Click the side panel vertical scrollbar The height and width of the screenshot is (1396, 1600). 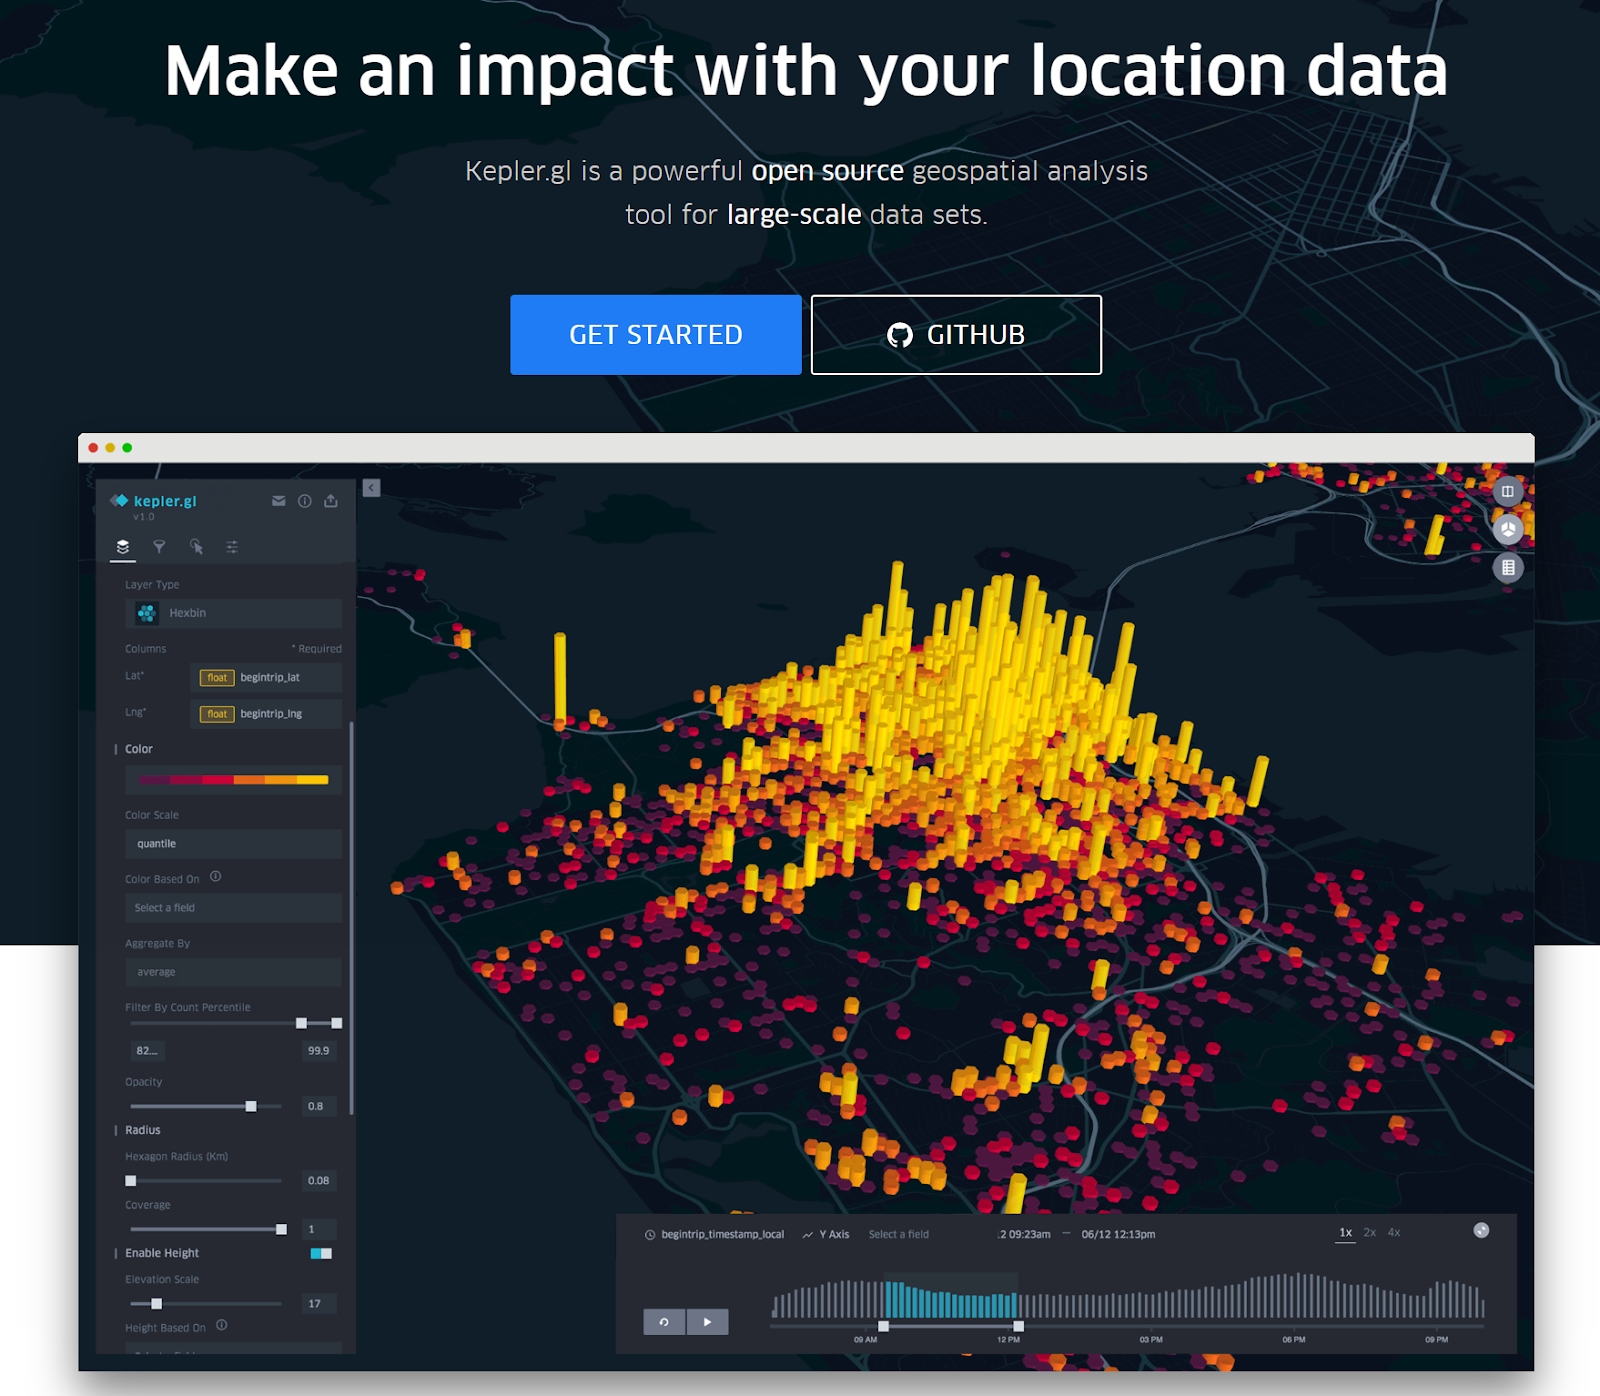[351, 919]
